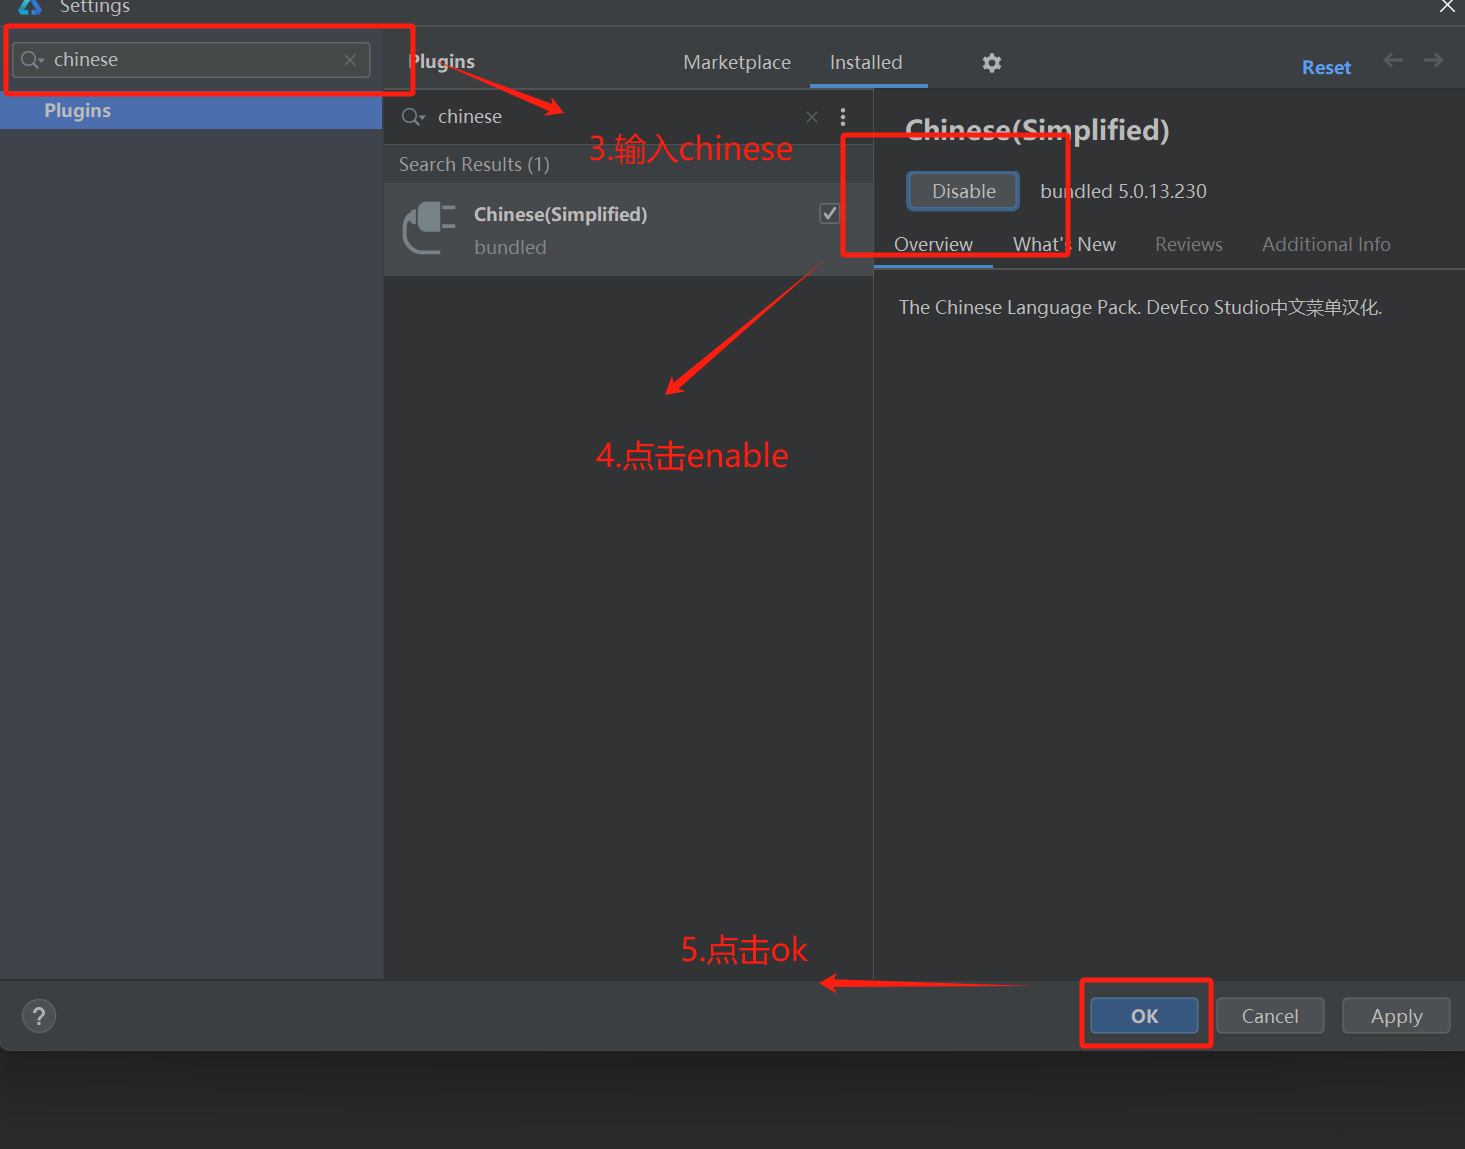Click the DevEco Studio logo in title bar

point(29,7)
